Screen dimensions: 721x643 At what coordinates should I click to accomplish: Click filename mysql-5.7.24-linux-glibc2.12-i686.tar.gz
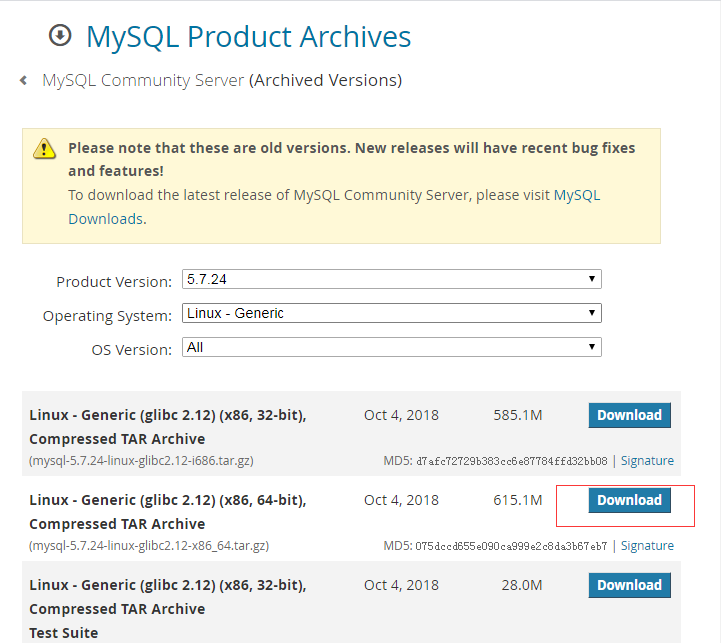[141, 461]
